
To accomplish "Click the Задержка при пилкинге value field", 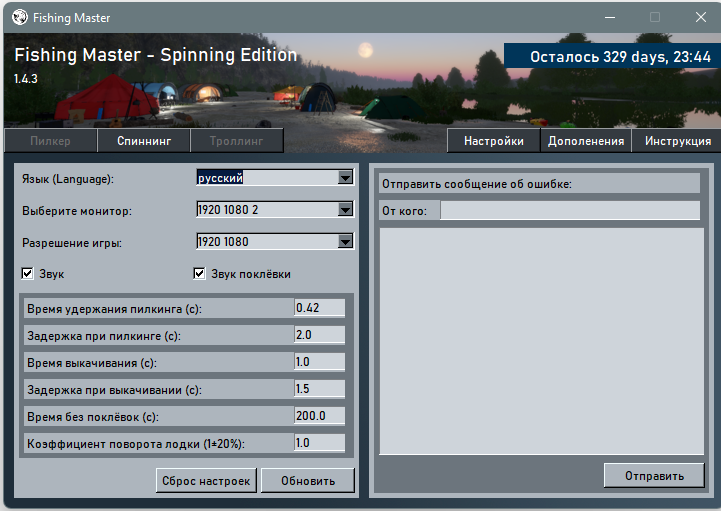I will coord(320,335).
